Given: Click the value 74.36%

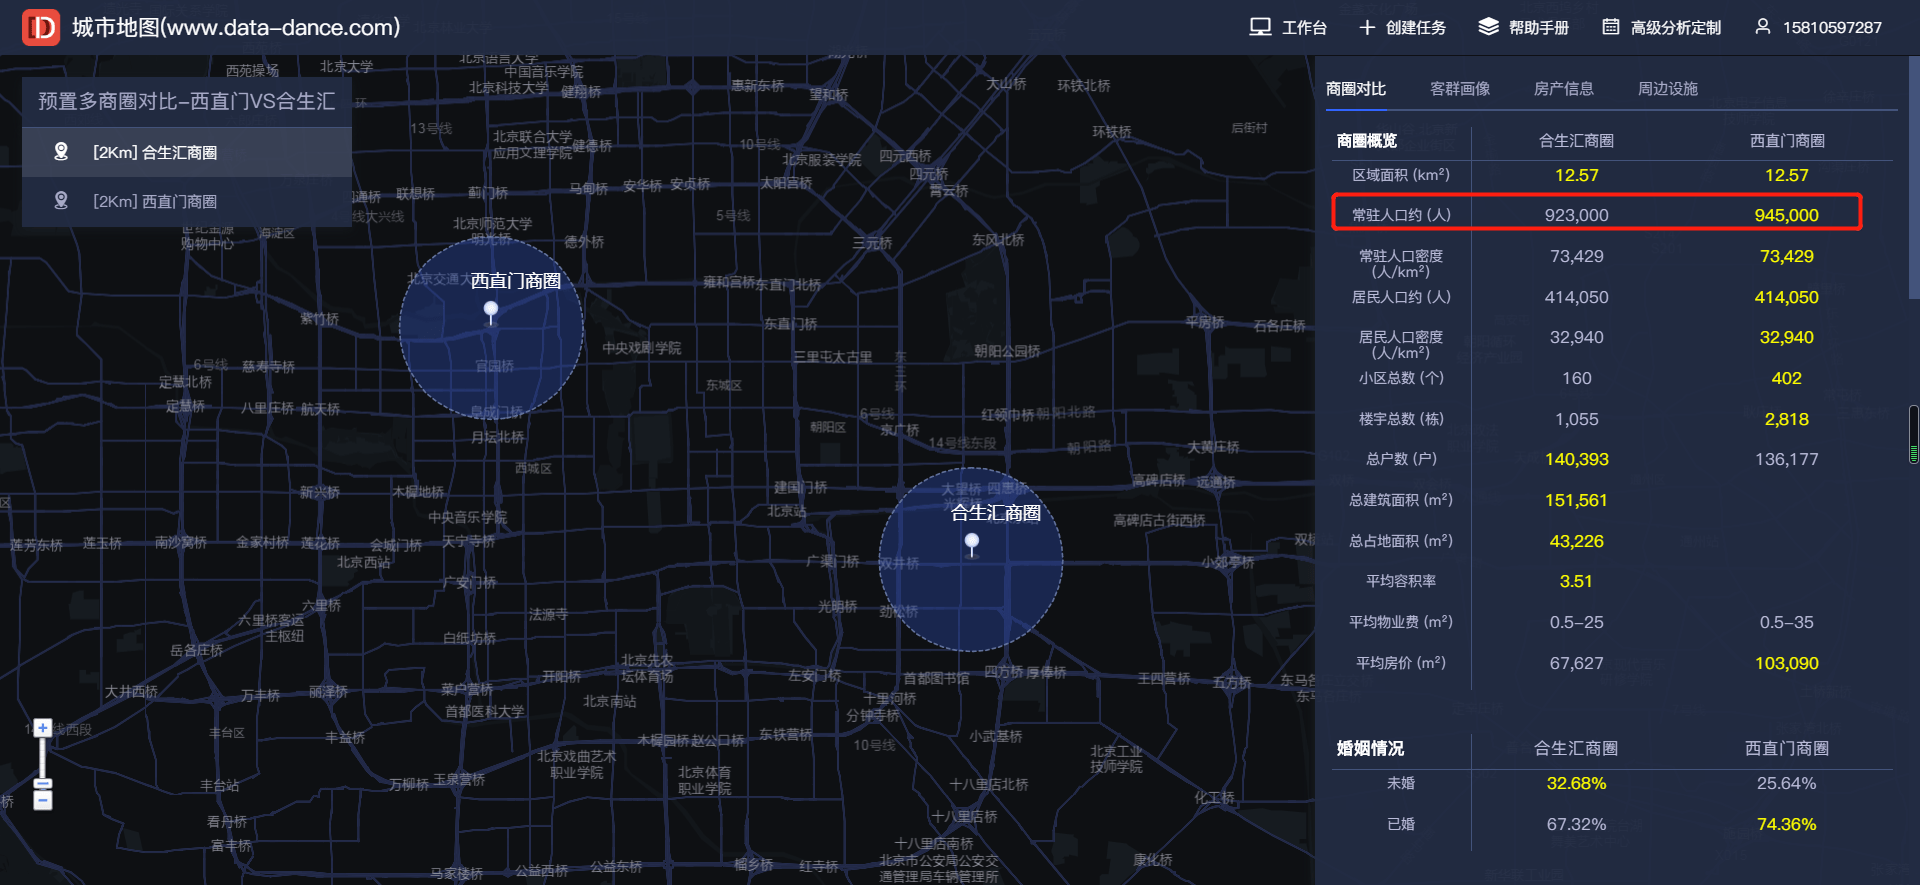Looking at the screenshot, I should [1787, 824].
